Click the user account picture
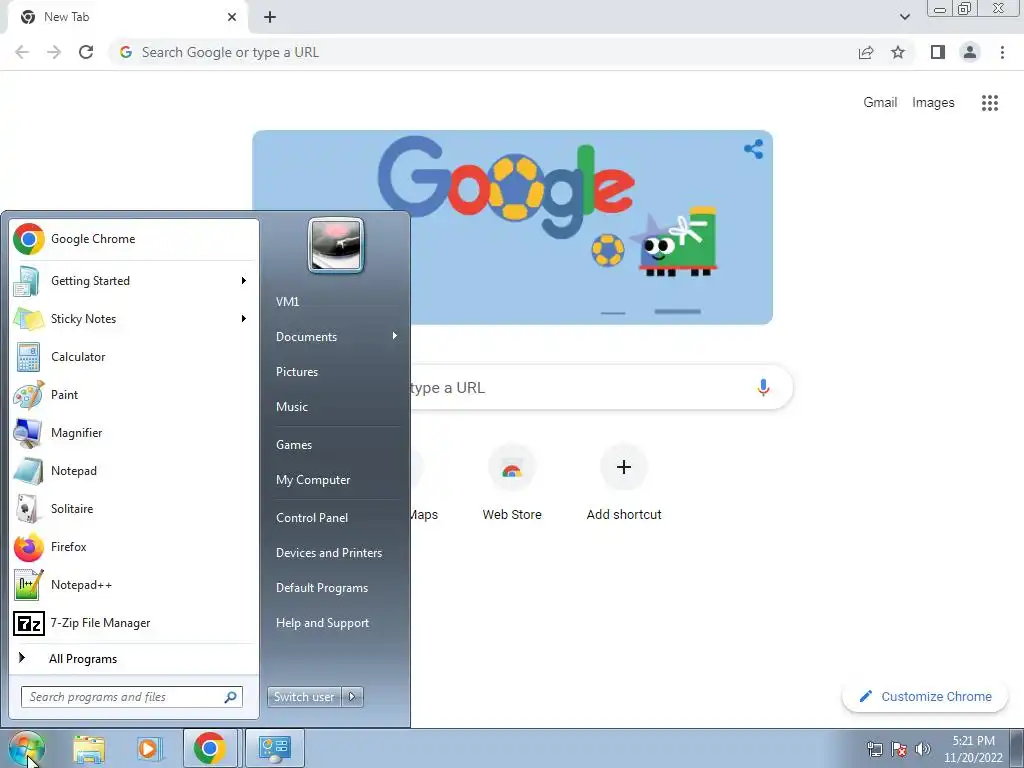The image size is (1024, 768). click(336, 246)
